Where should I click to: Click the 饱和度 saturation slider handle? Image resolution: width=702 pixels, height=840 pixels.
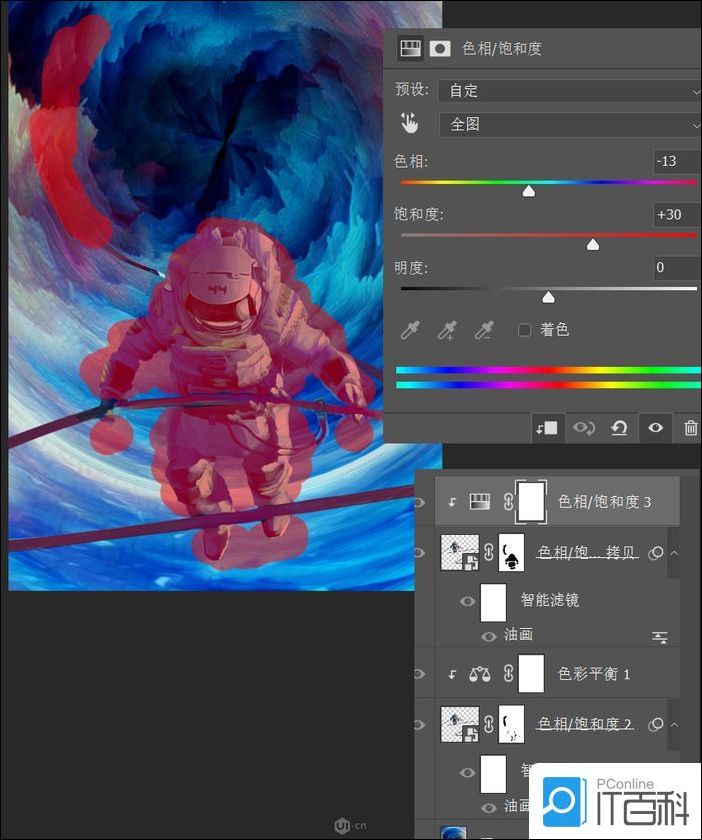(593, 245)
